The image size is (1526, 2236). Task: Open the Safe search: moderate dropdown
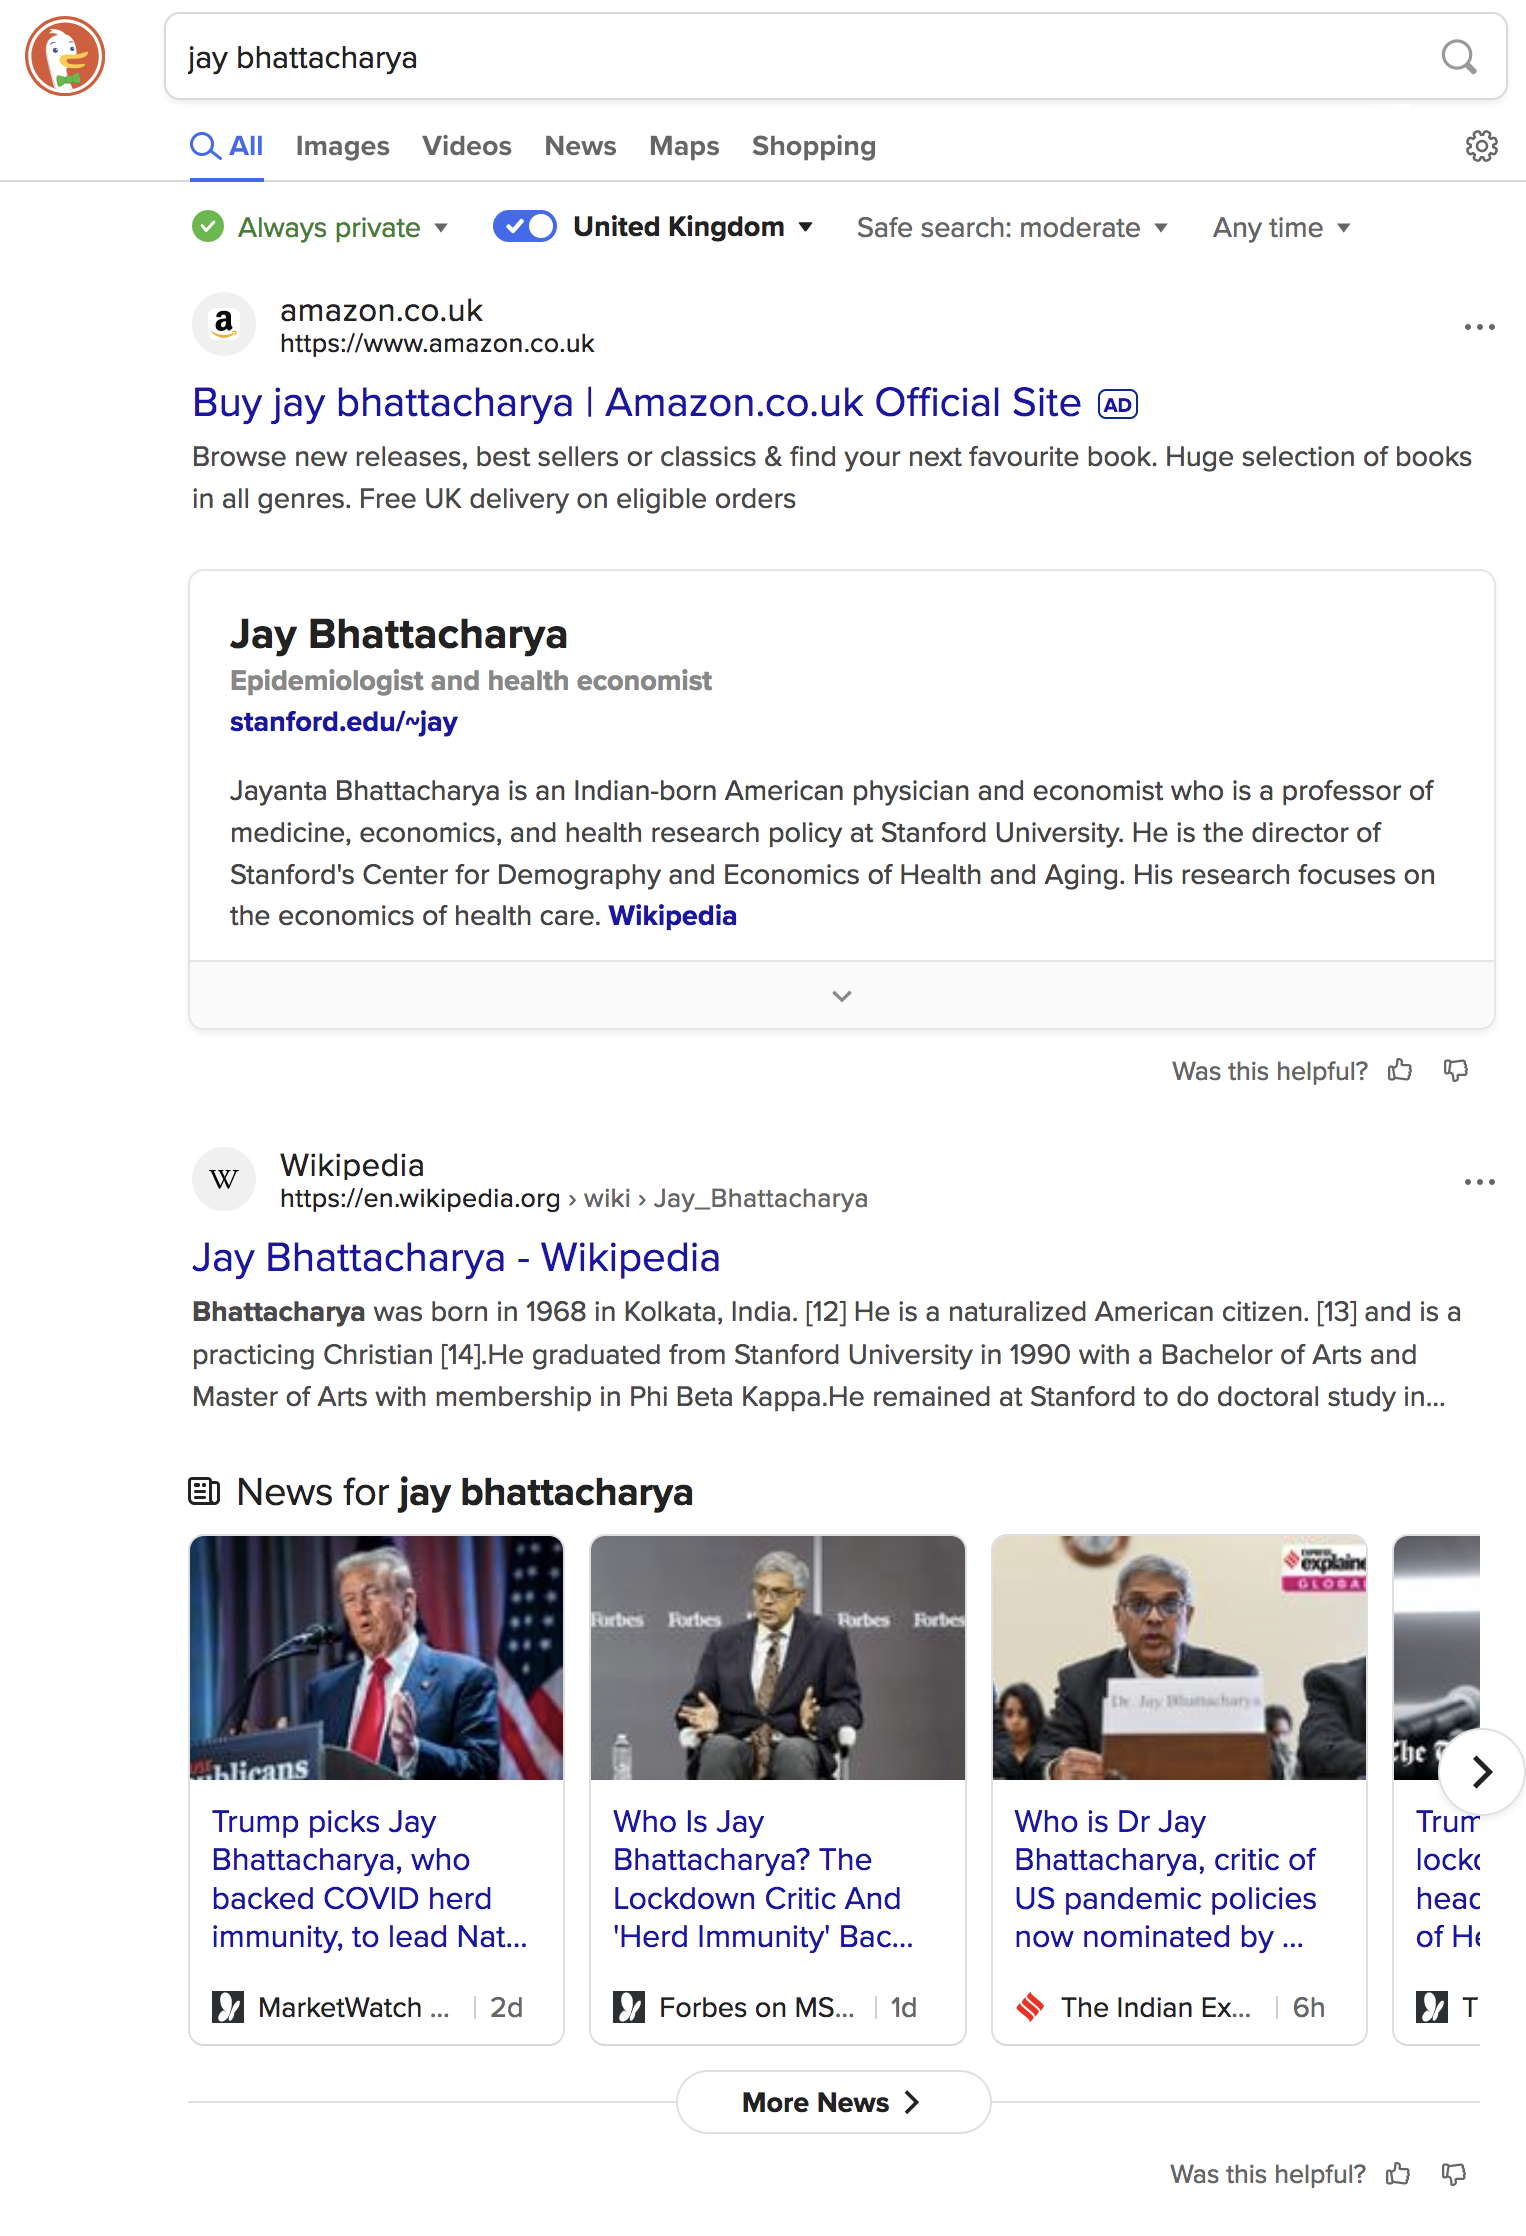[x=1012, y=228]
